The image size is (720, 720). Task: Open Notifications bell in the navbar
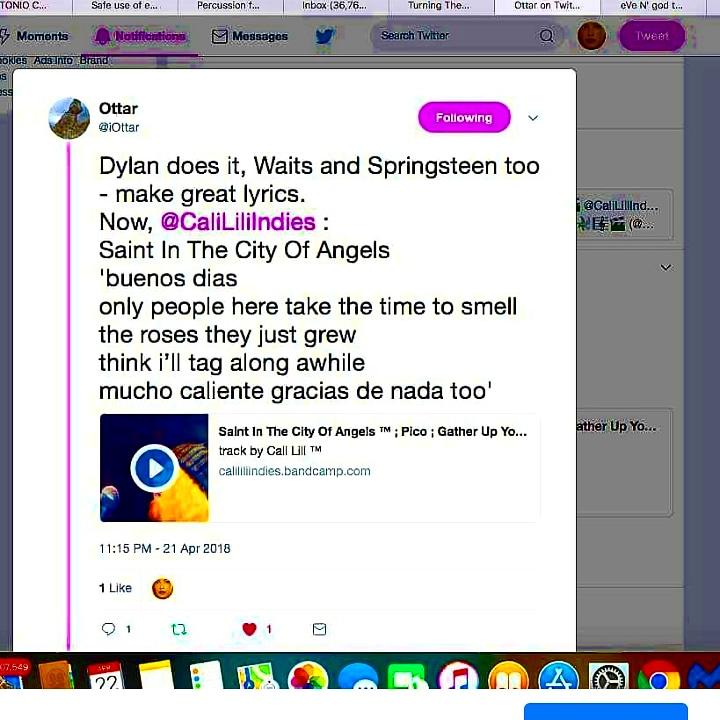[x=141, y=36]
